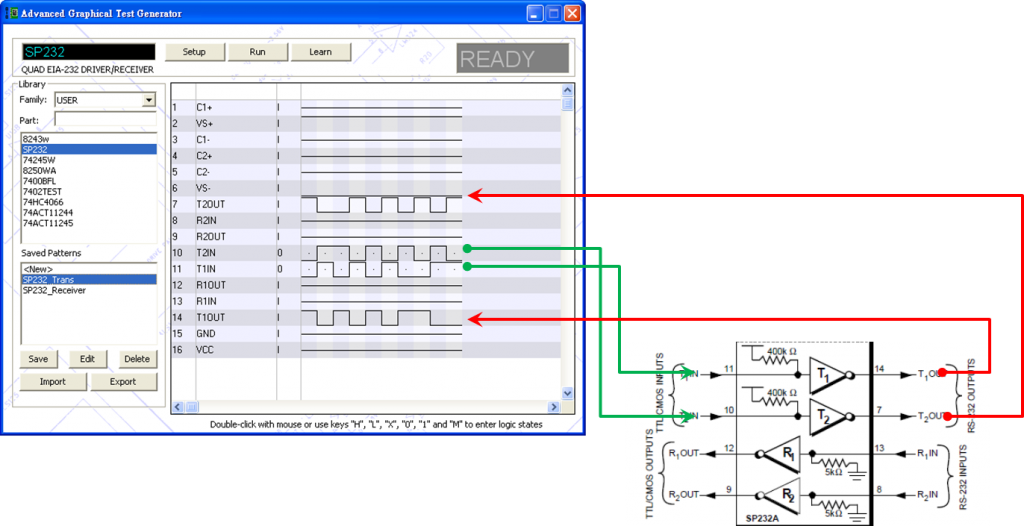Click the Edit button
The height and width of the screenshot is (526, 1024).
(x=88, y=359)
